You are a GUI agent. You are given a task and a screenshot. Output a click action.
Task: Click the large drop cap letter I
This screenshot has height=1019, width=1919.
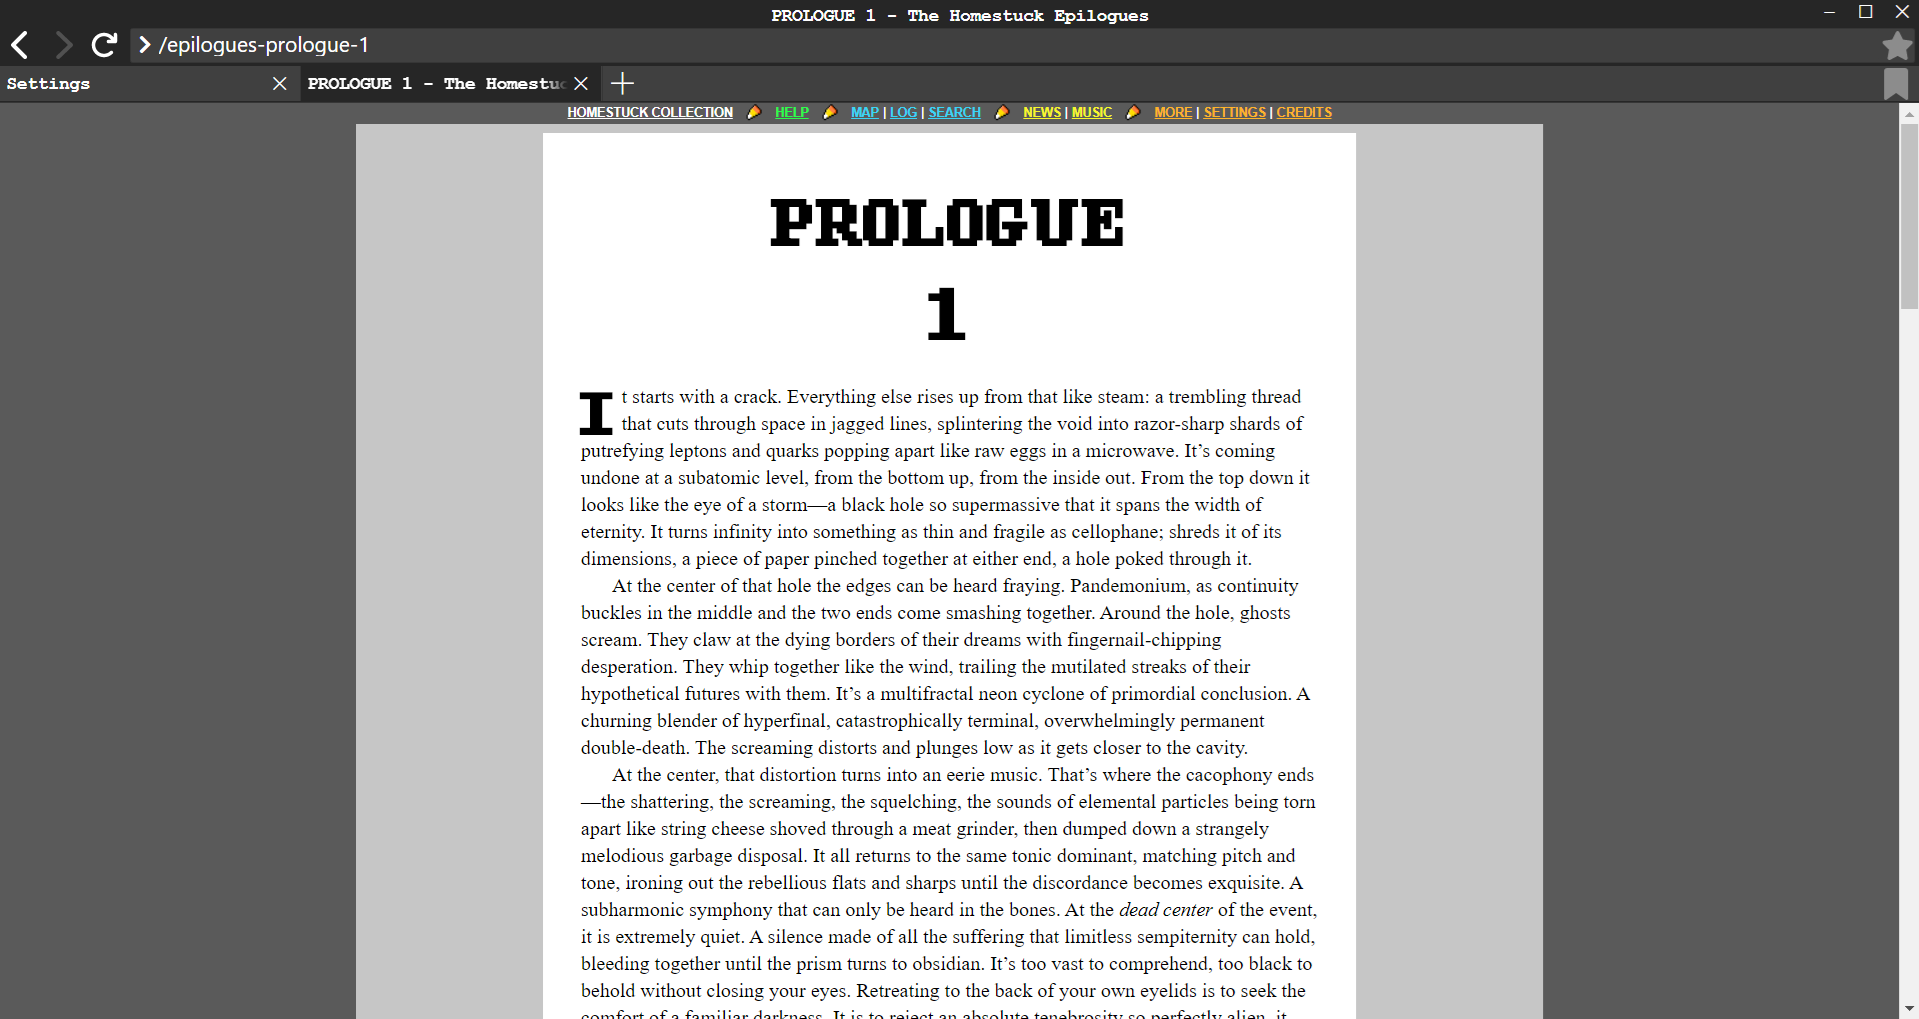596,413
